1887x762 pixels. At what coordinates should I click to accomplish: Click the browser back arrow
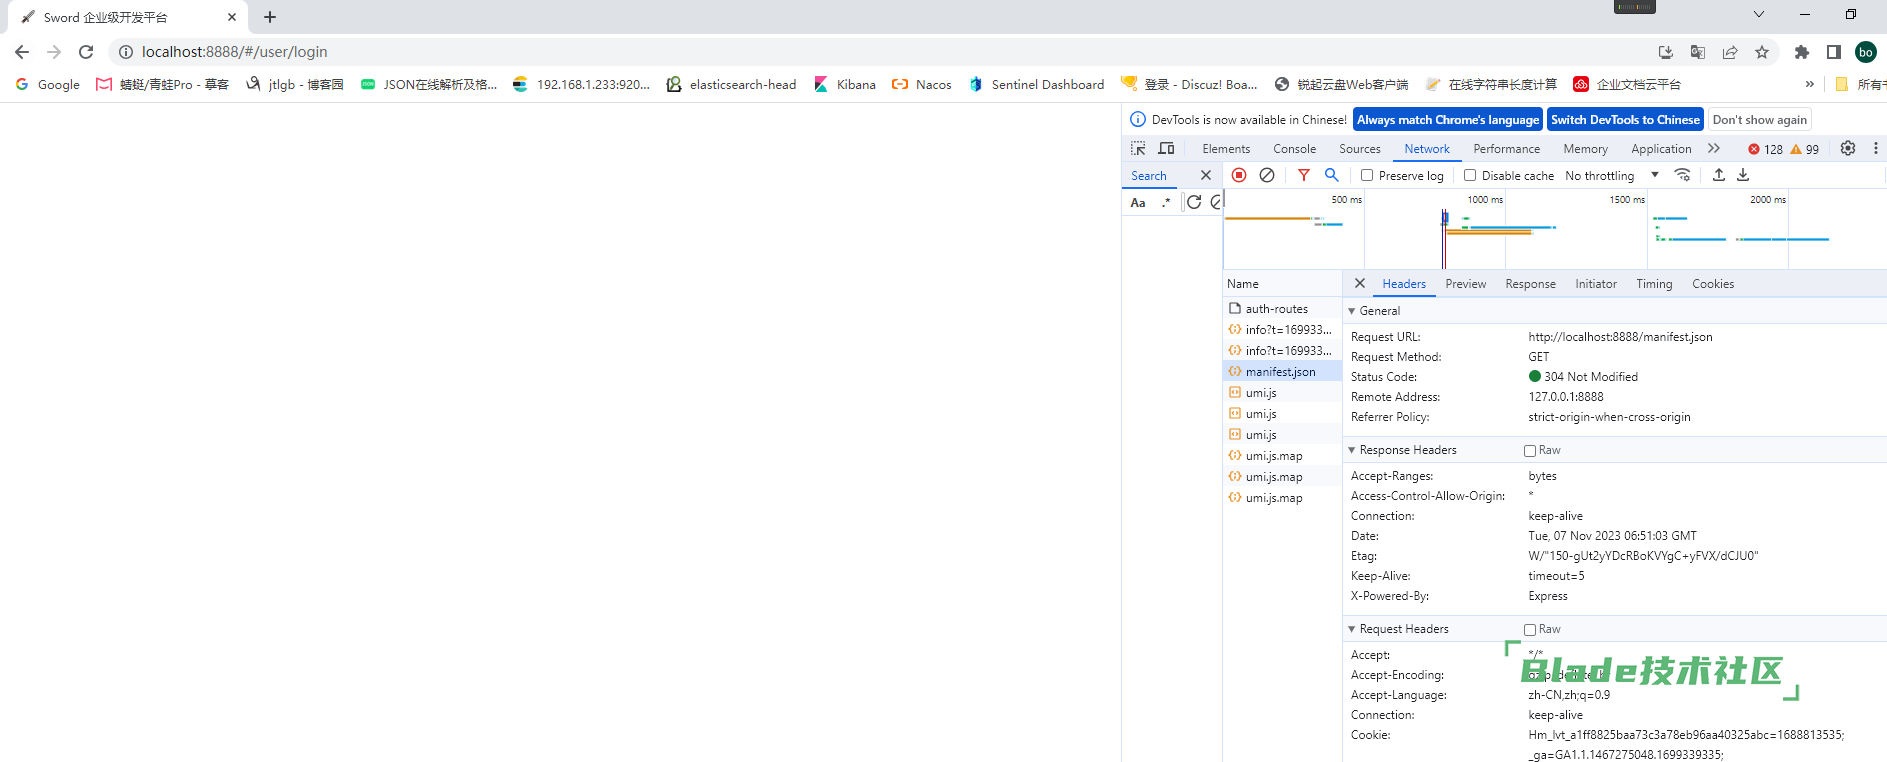click(22, 52)
